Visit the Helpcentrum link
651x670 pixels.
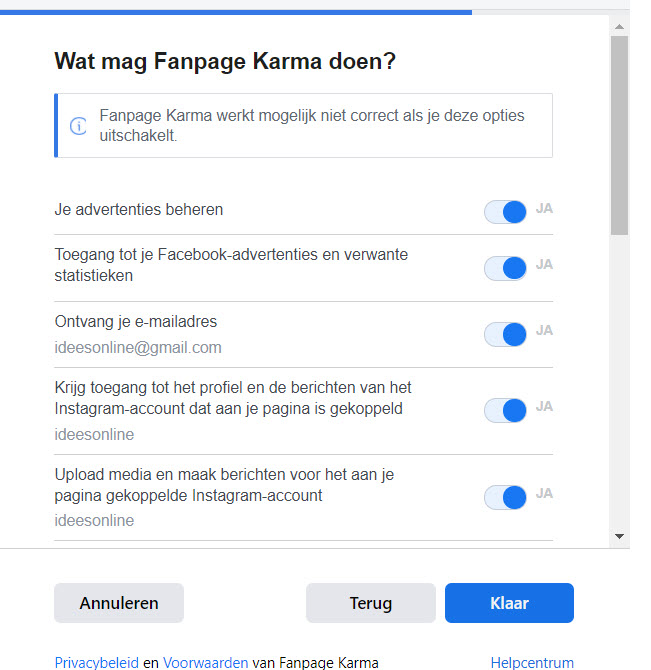pos(532,662)
